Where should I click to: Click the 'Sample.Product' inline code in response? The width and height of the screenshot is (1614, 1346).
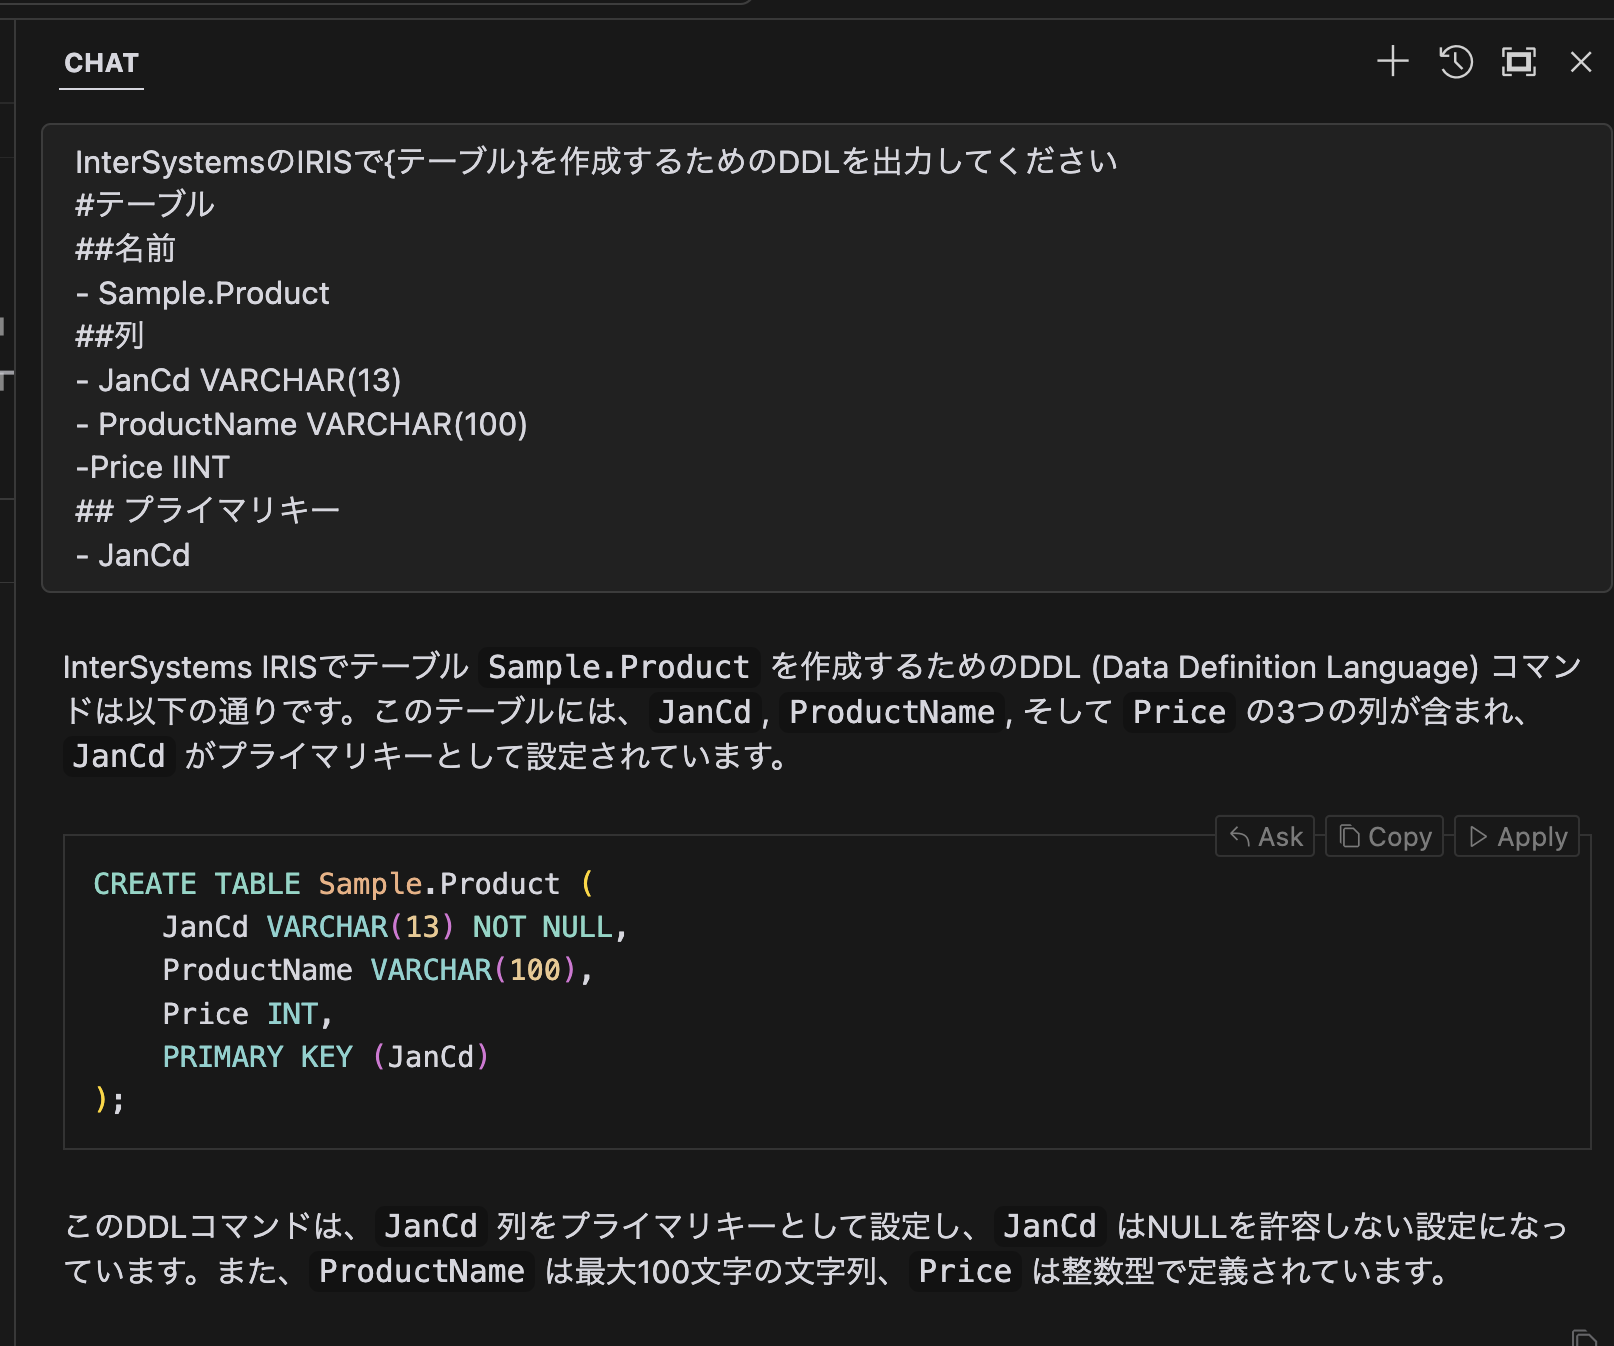click(x=619, y=667)
